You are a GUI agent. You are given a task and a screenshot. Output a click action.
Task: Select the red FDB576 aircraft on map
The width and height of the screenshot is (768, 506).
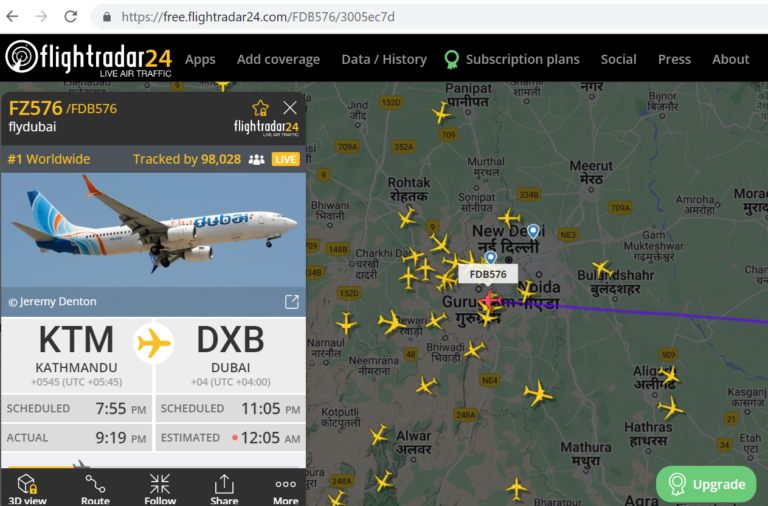[x=490, y=300]
